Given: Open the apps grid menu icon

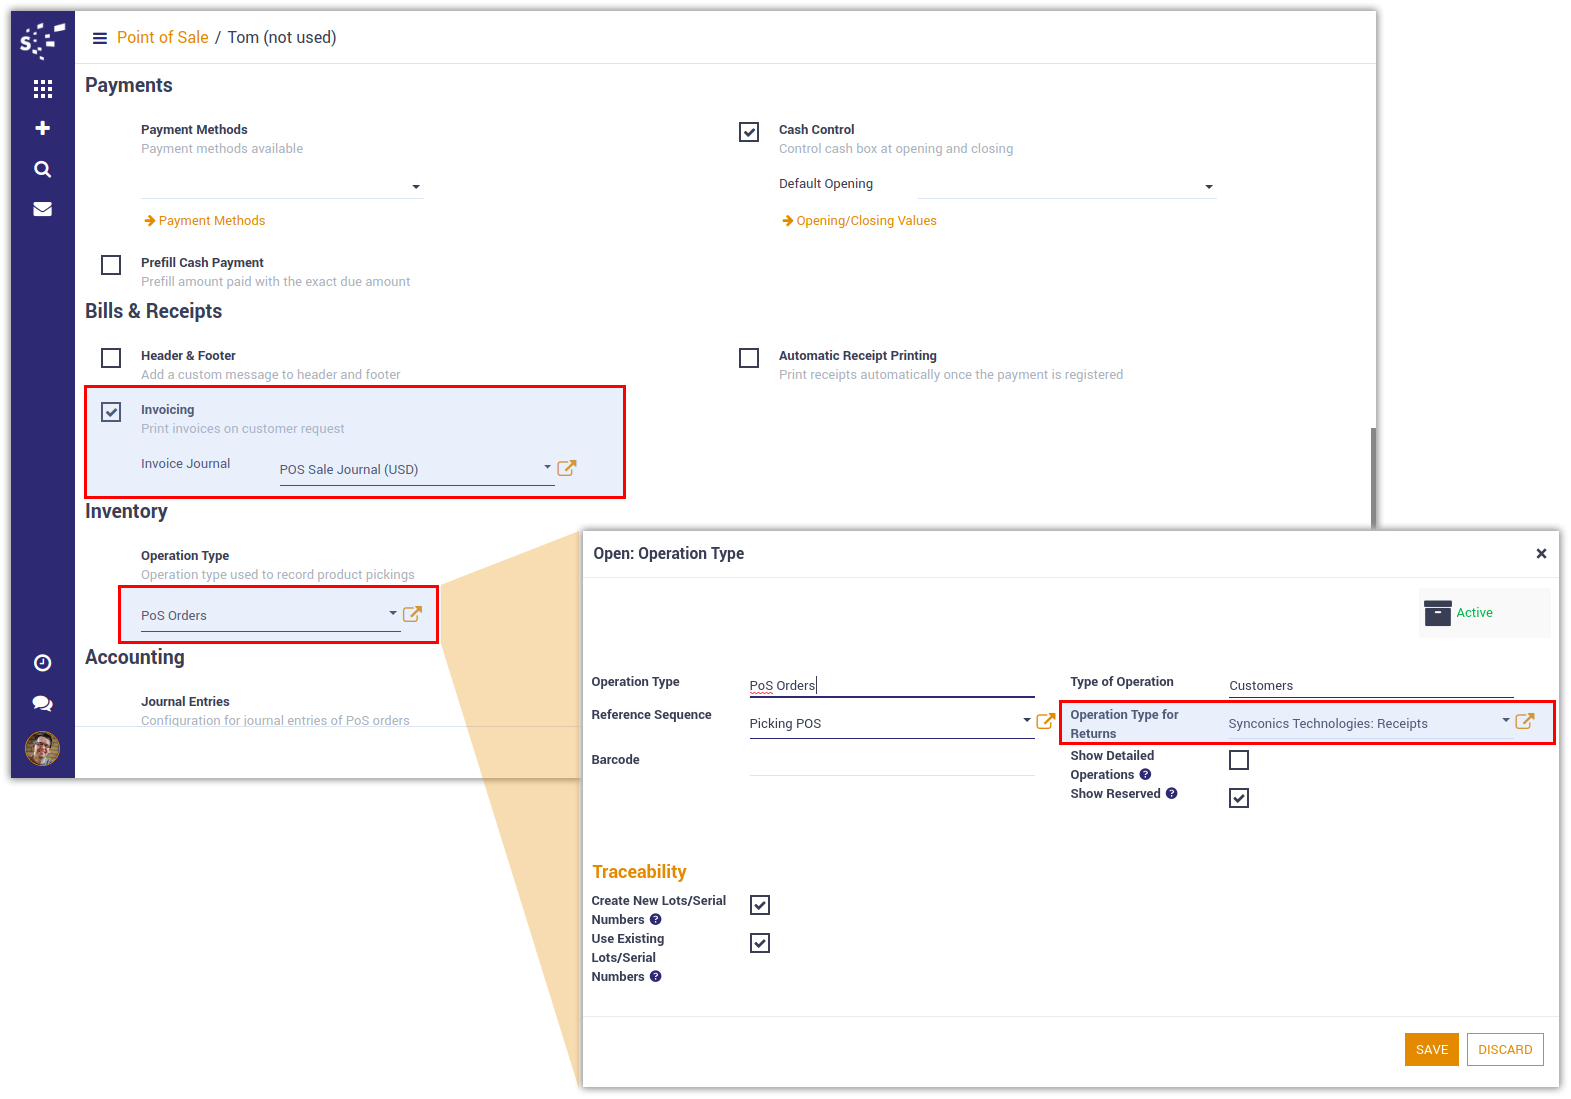Looking at the screenshot, I should 42,89.
